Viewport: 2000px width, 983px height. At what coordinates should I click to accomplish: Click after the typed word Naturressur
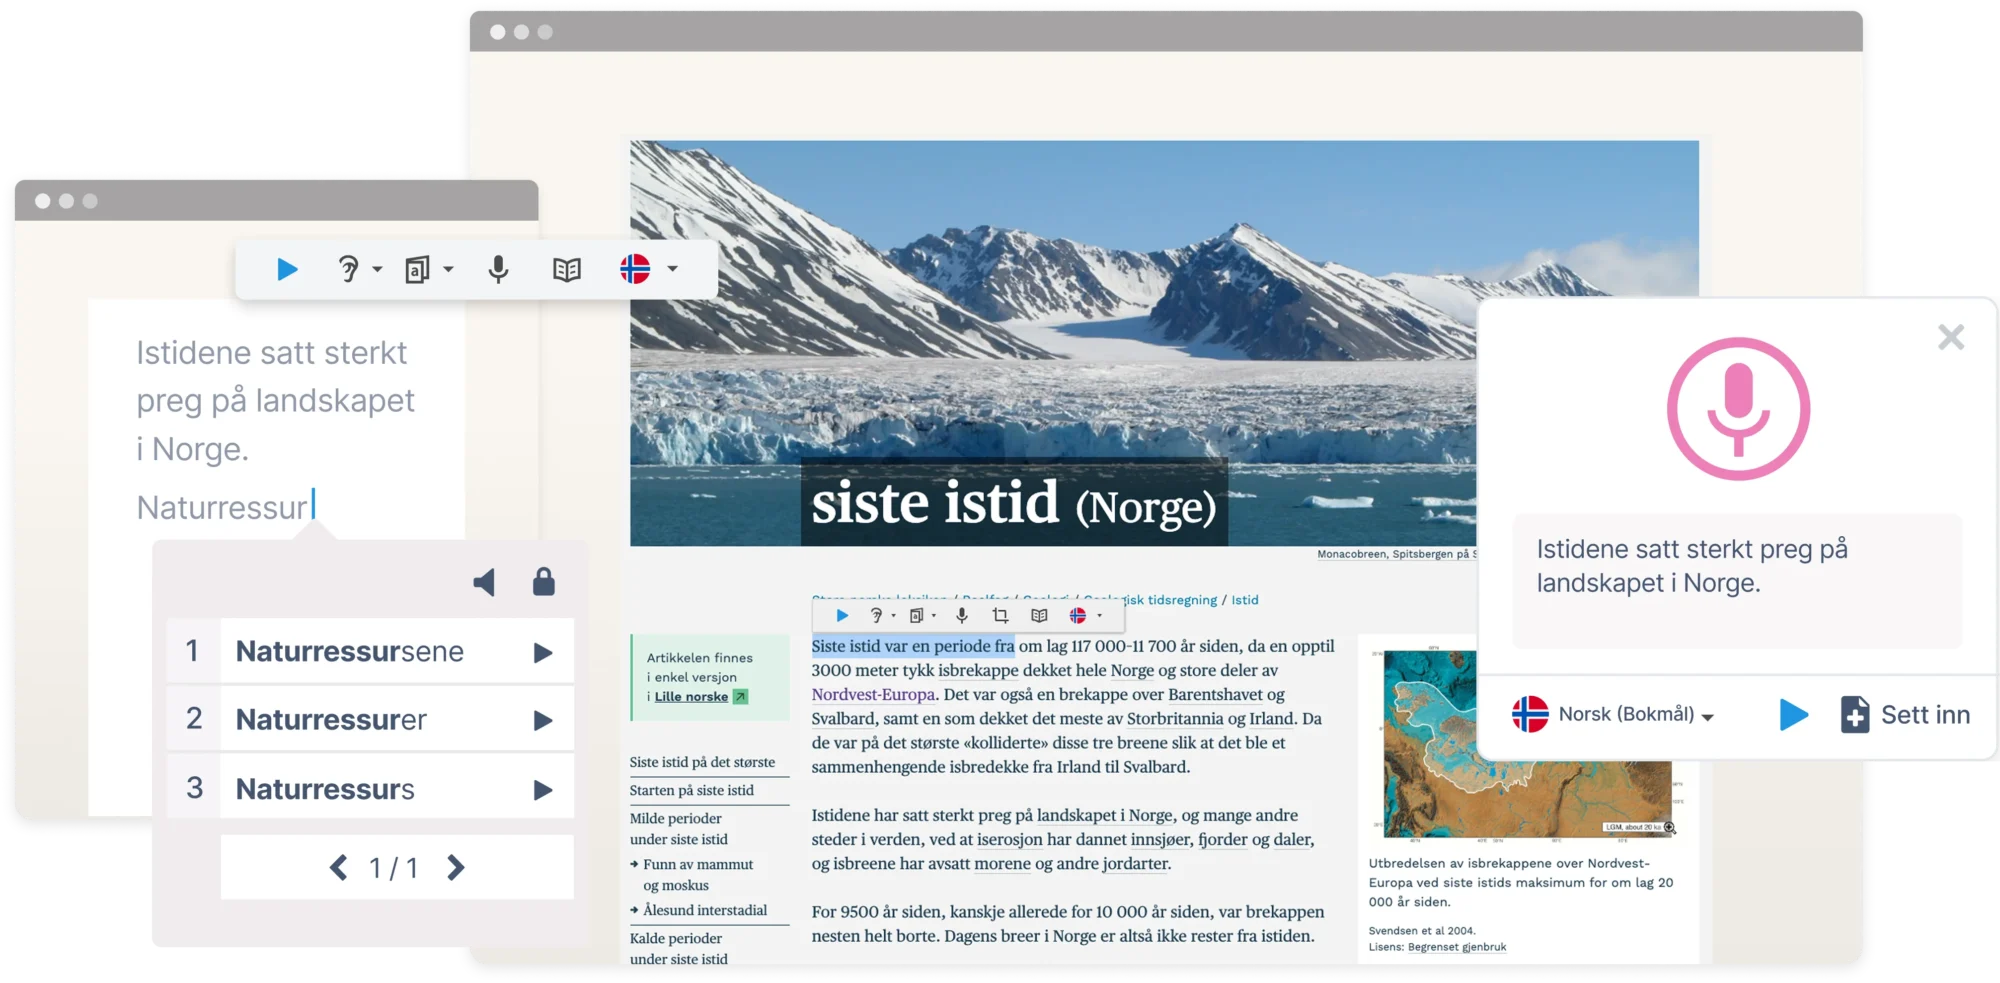pyautogui.click(x=313, y=506)
